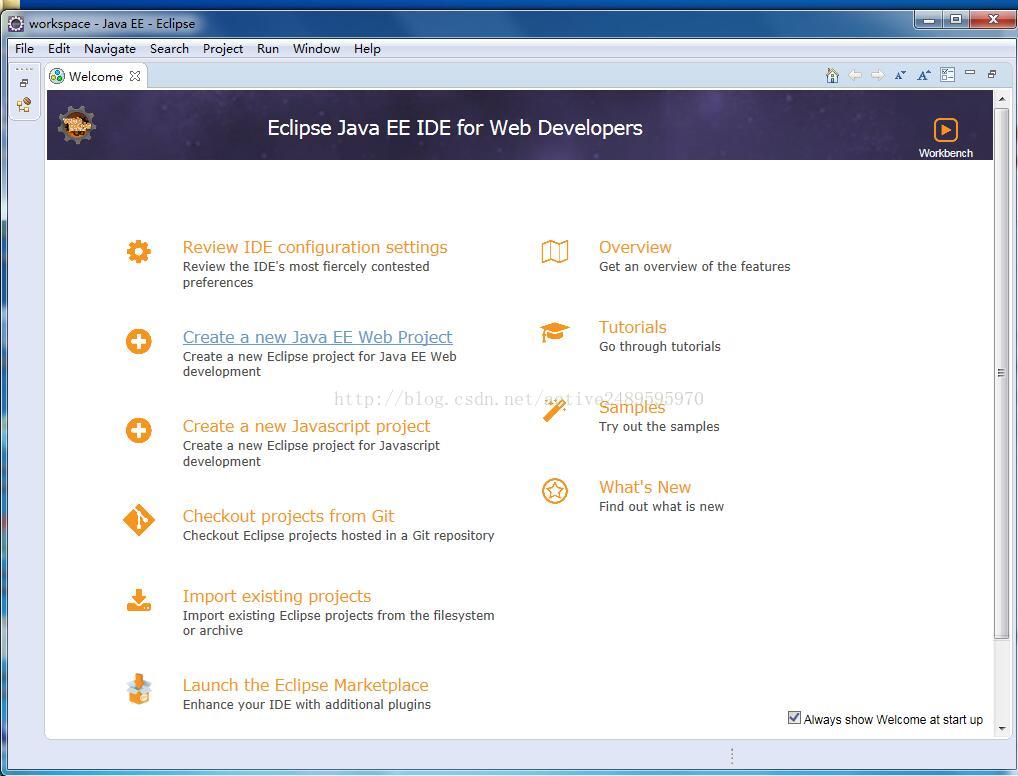Open the Samples link
The image size is (1018, 776).
point(632,407)
